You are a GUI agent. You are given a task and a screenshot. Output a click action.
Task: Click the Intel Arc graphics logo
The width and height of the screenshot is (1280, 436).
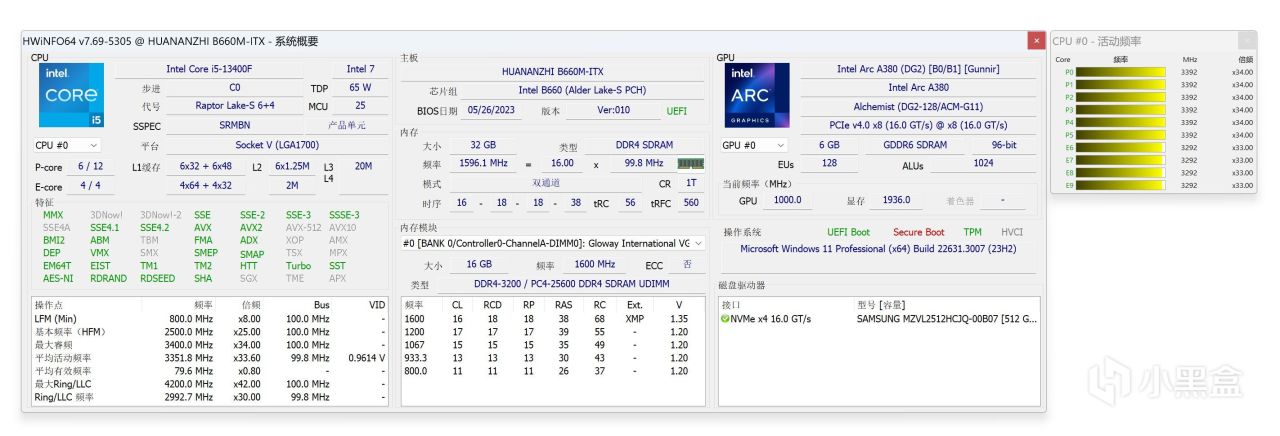(x=756, y=95)
